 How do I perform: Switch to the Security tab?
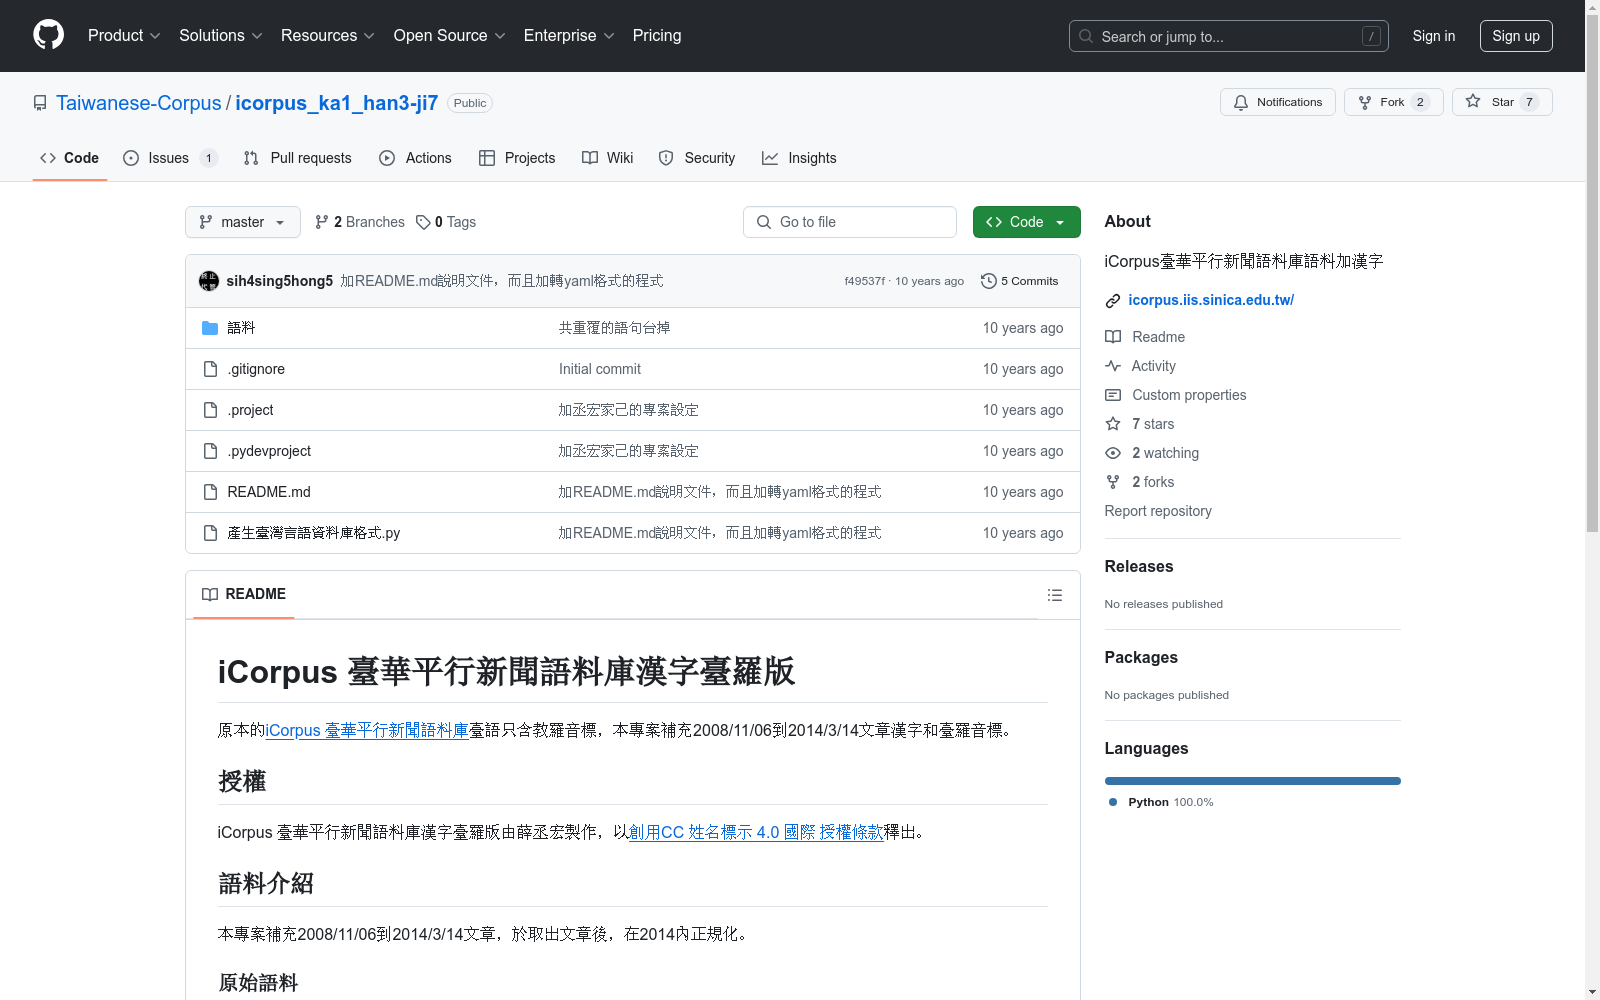coord(697,158)
